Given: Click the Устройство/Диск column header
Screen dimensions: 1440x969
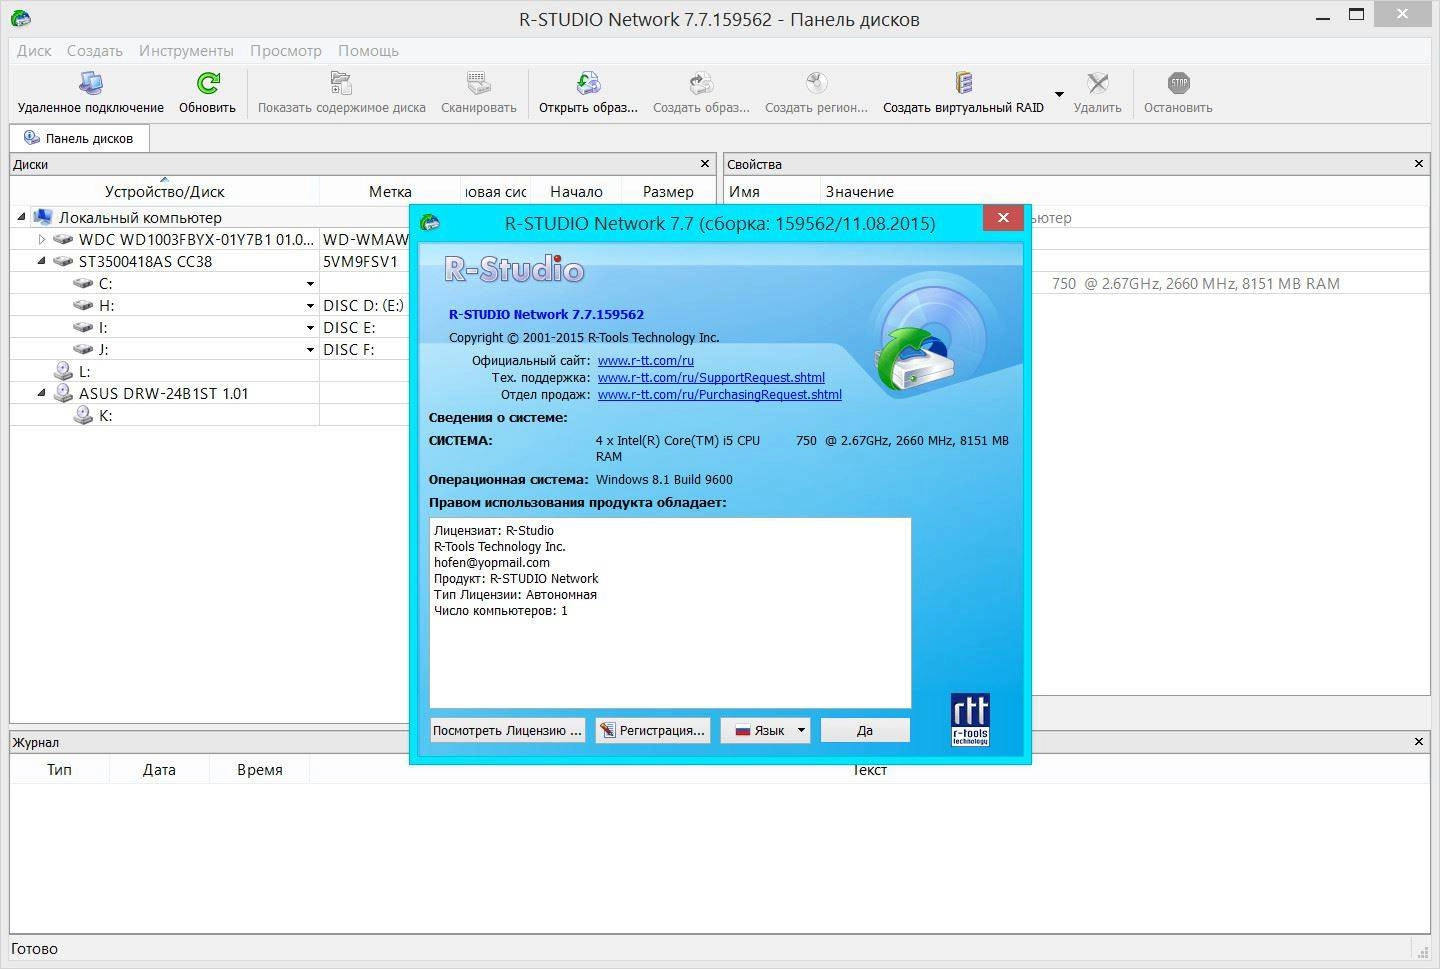Looking at the screenshot, I should pyautogui.click(x=165, y=191).
